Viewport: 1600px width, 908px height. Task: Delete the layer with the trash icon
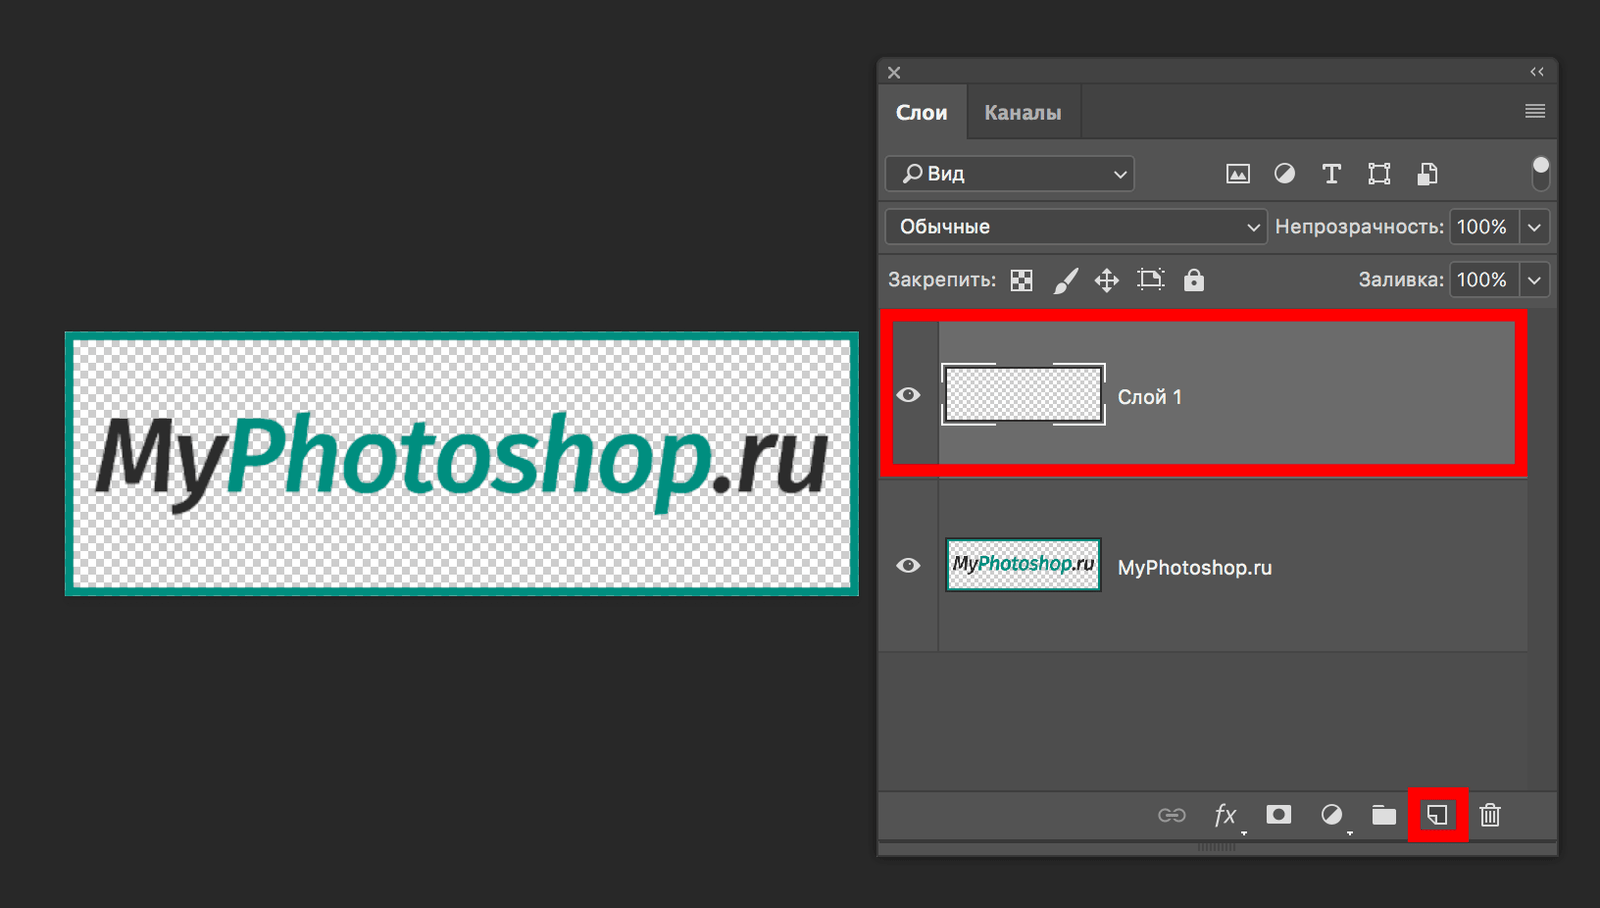(1490, 815)
